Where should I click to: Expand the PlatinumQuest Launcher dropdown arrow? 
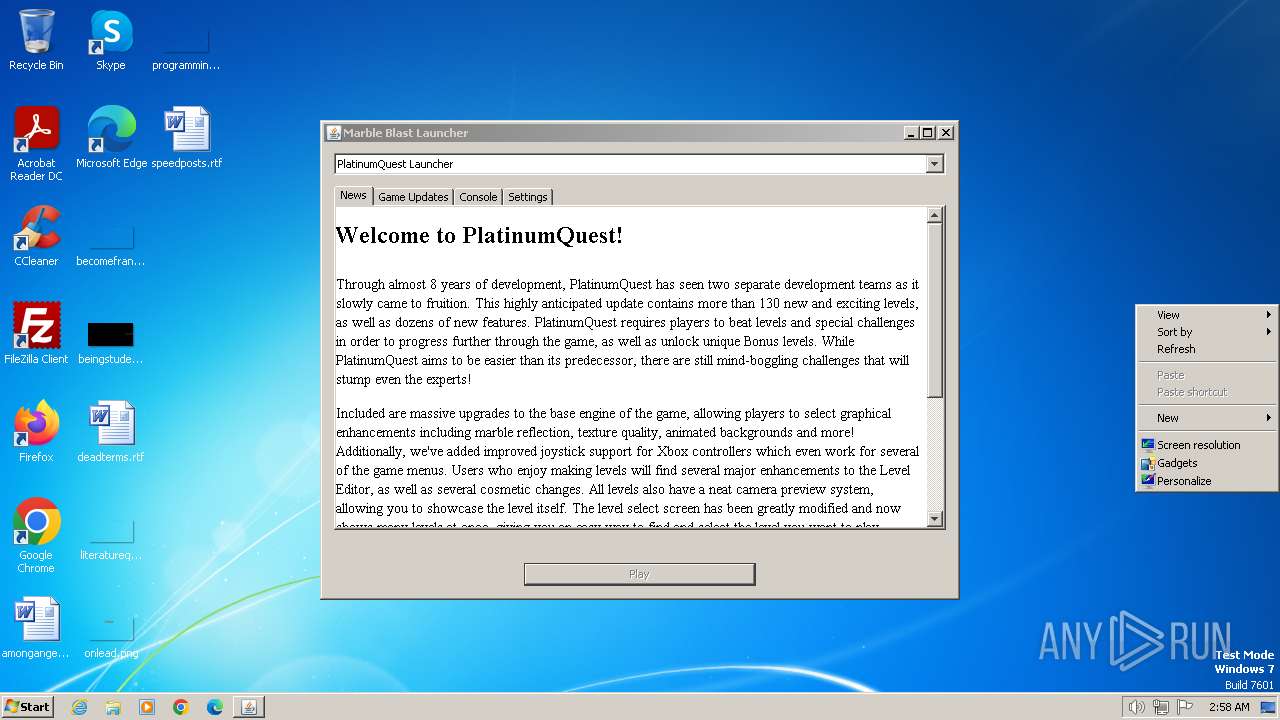click(x=935, y=164)
